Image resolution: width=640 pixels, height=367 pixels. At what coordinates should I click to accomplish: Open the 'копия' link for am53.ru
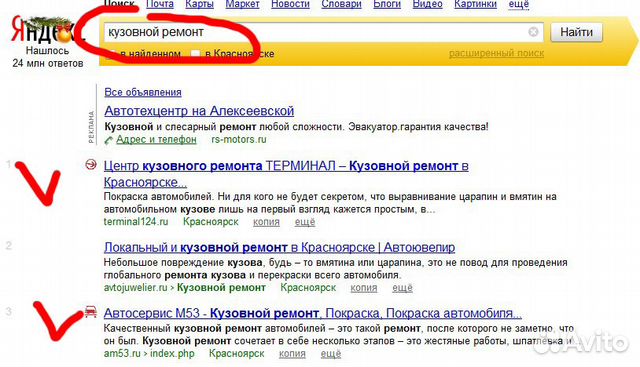click(x=292, y=354)
